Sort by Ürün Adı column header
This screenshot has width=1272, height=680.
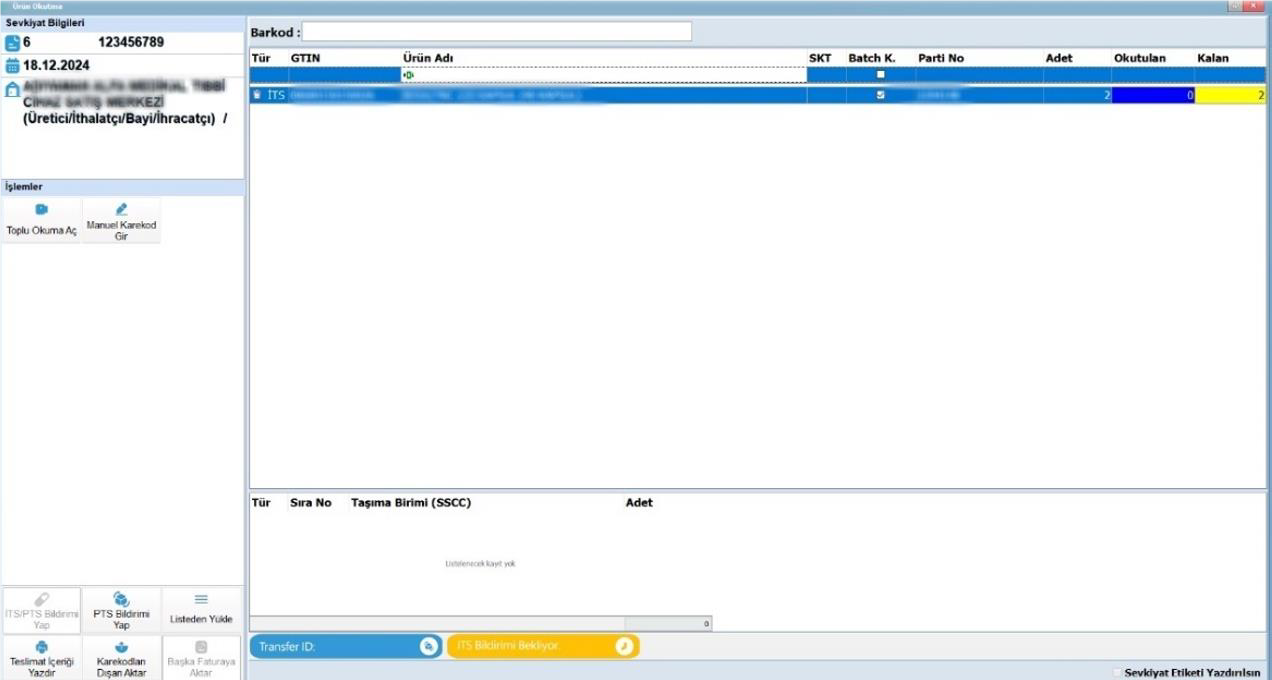(429, 58)
